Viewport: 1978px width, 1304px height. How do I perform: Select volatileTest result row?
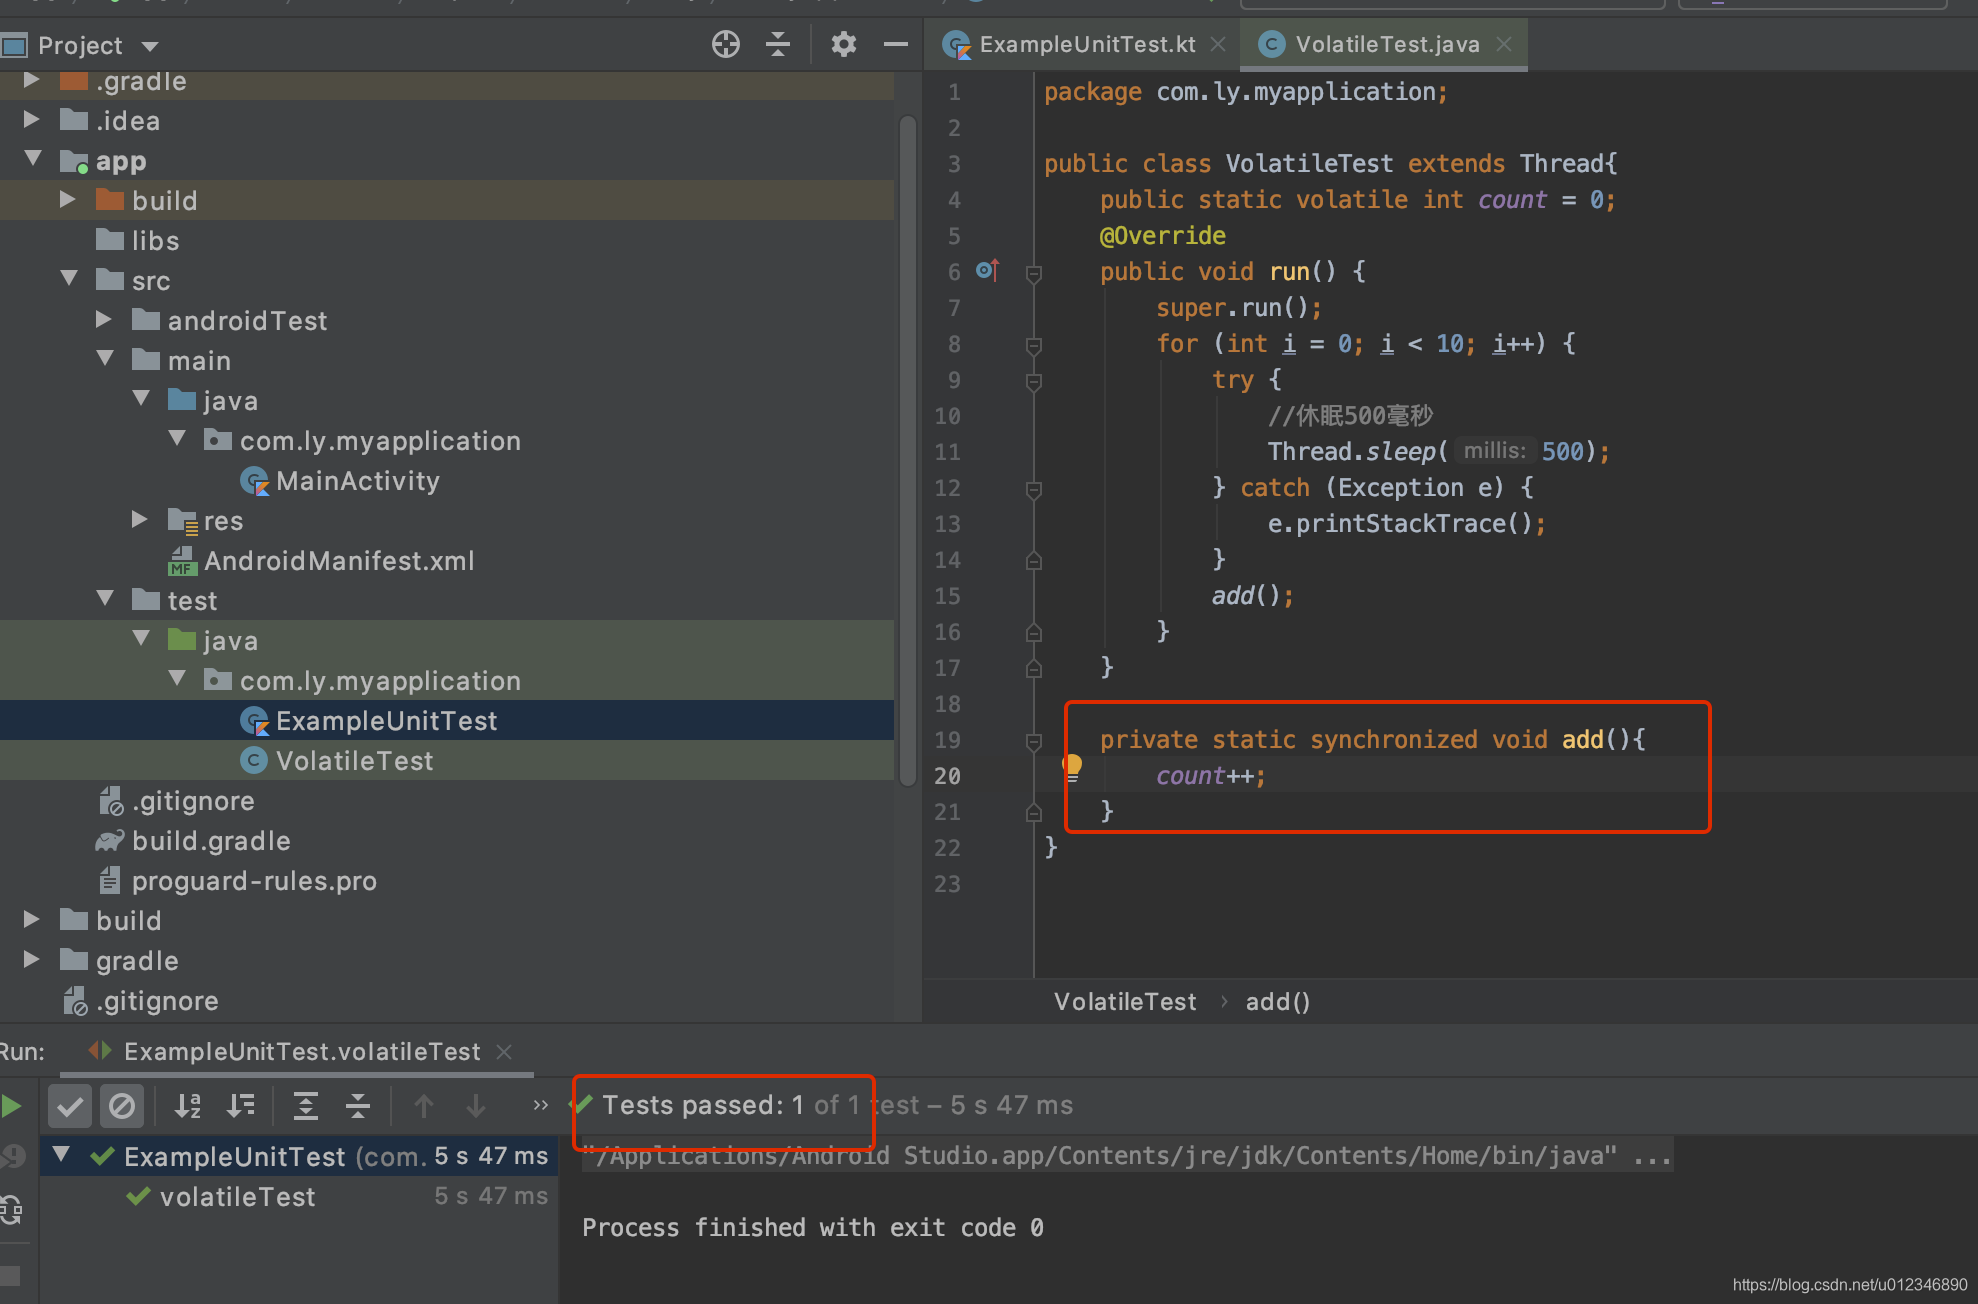[300, 1197]
